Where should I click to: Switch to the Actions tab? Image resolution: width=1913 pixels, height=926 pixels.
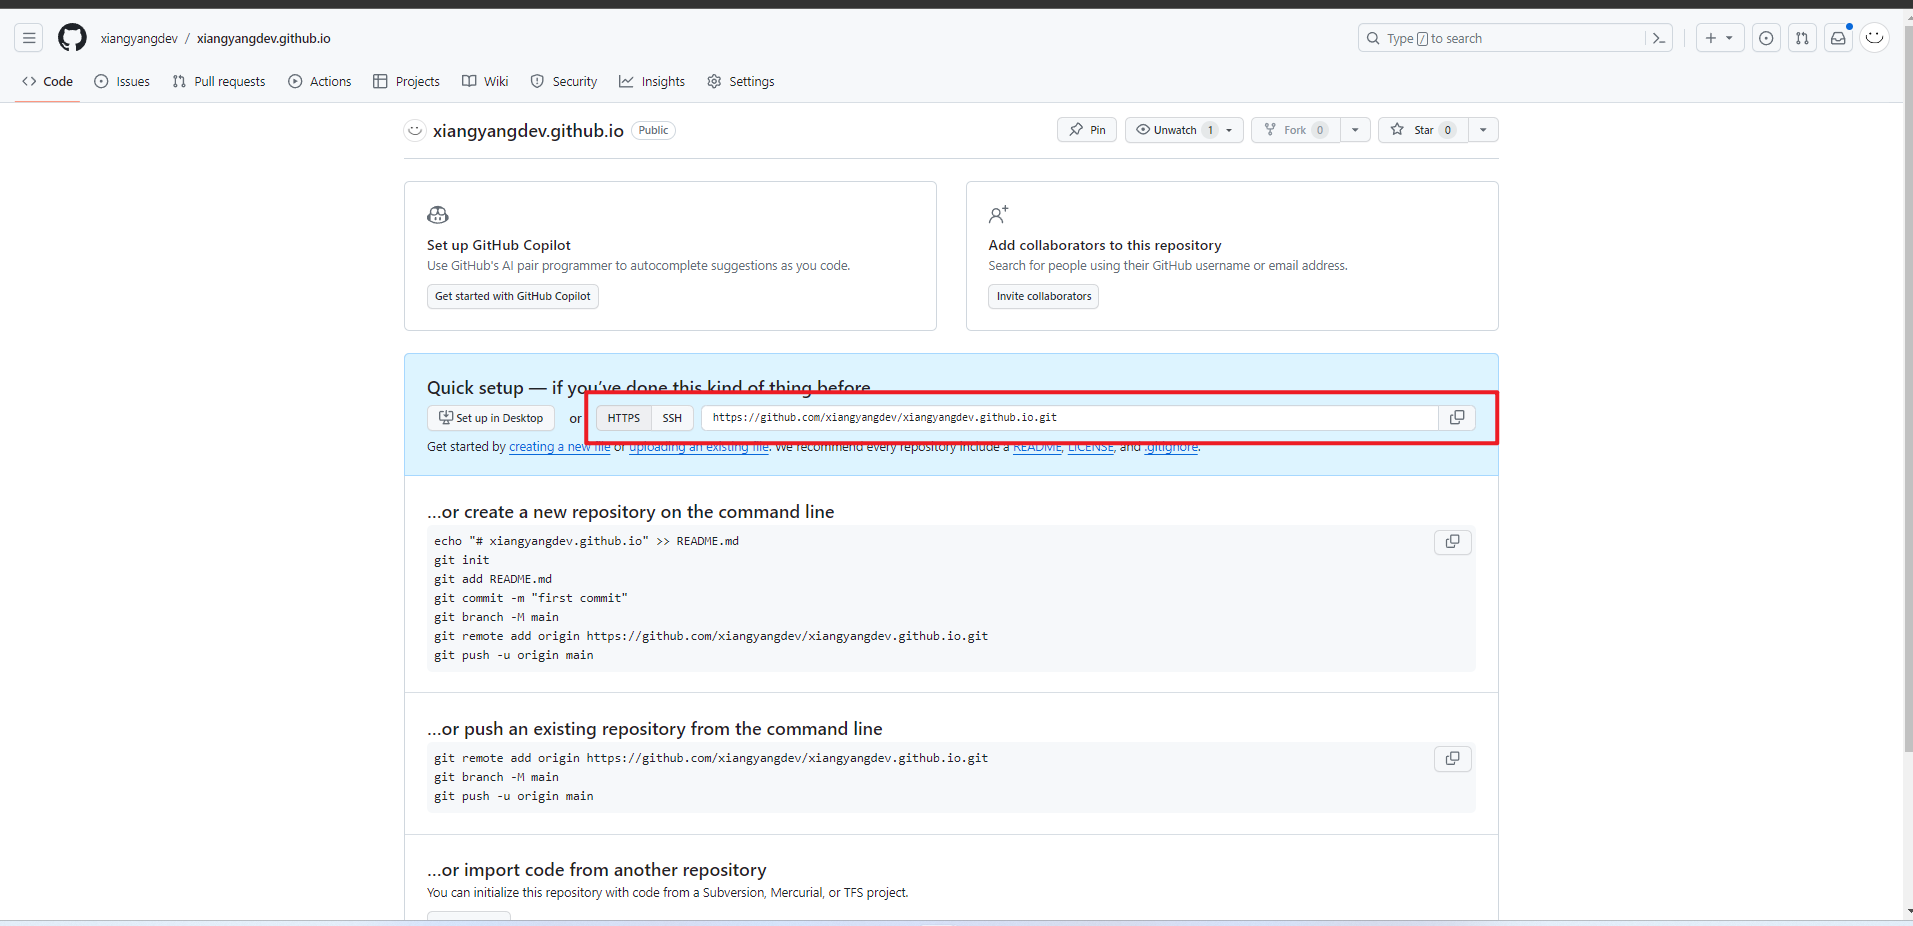coord(320,81)
